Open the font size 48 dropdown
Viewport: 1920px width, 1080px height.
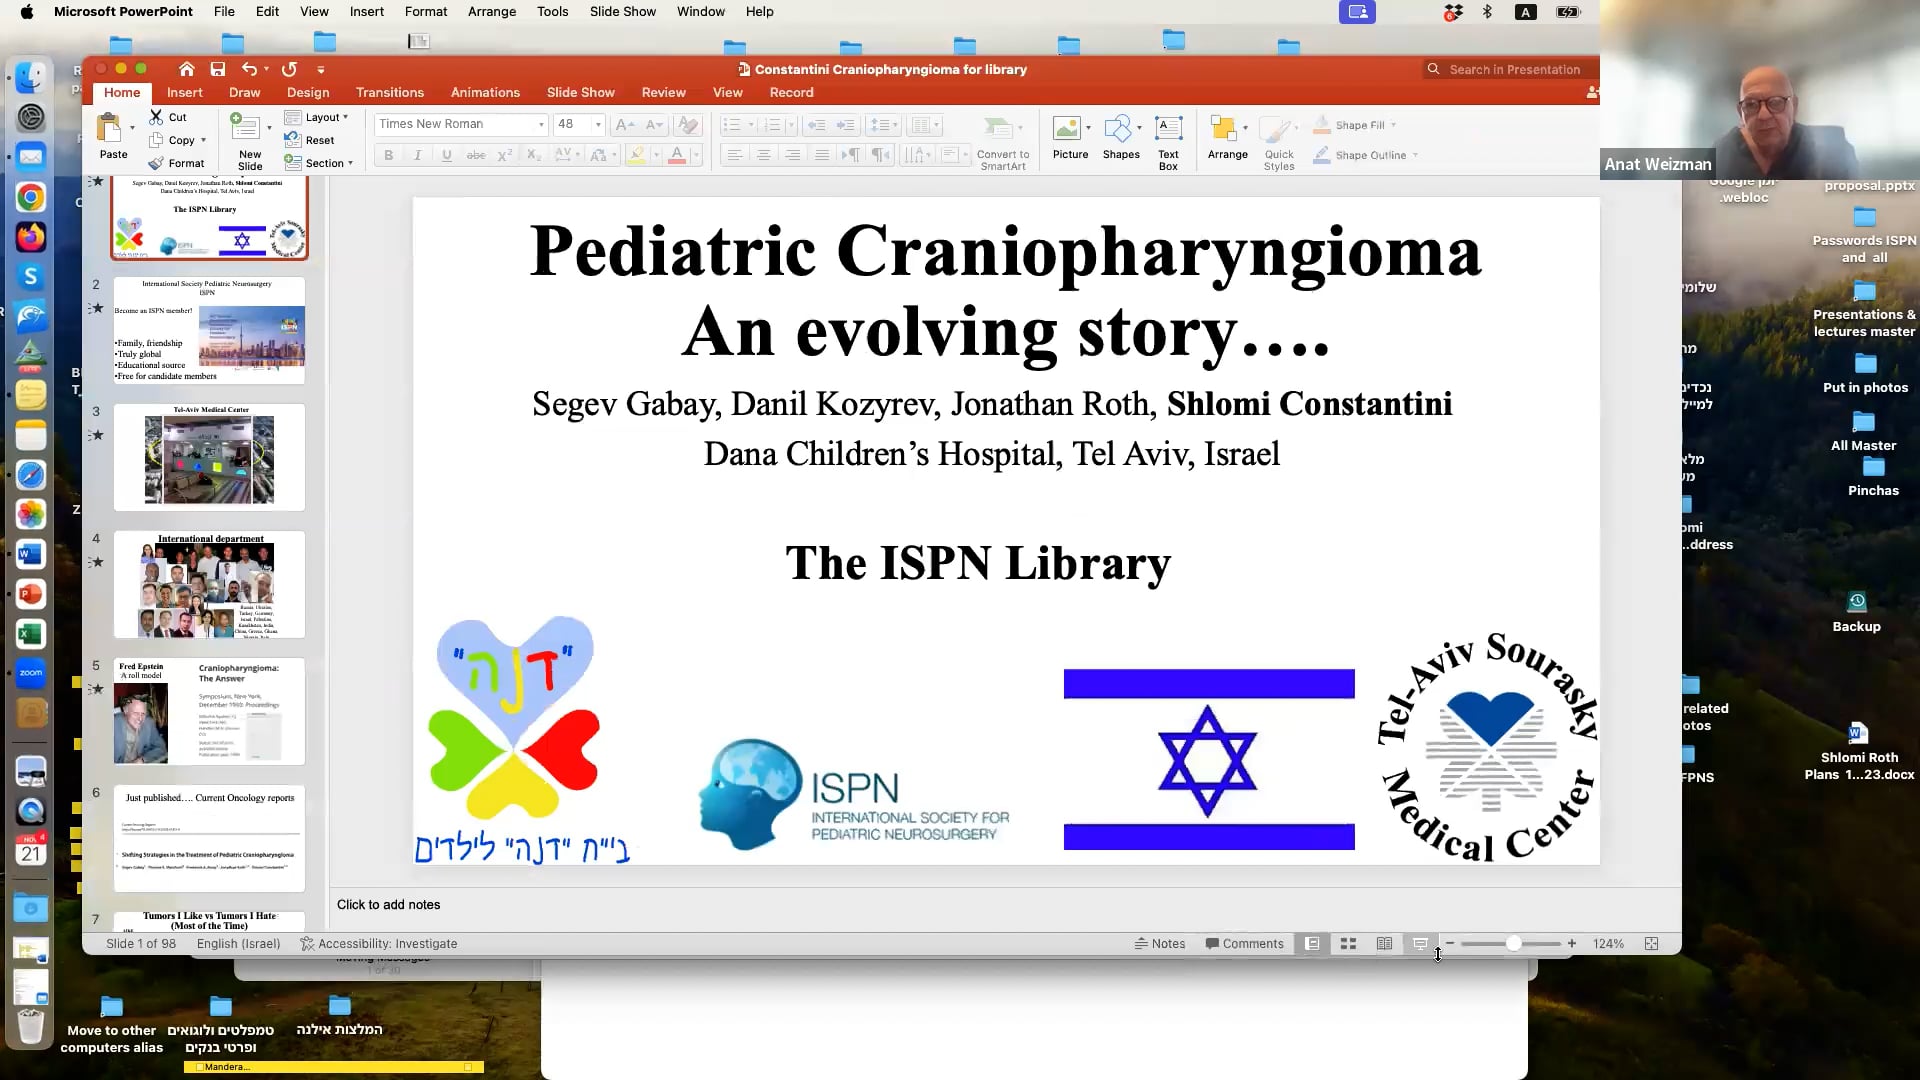click(x=598, y=125)
